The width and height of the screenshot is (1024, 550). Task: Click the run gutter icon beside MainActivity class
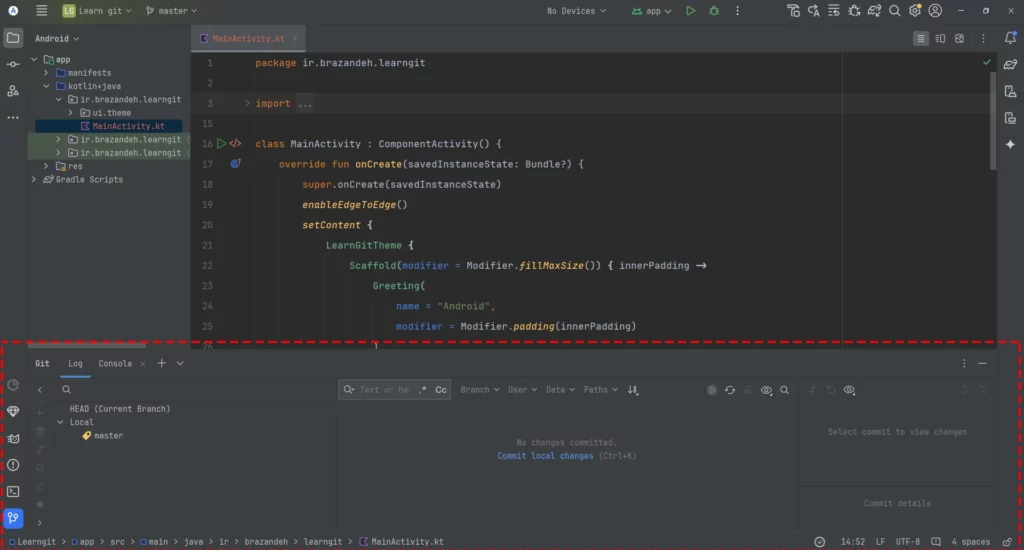(221, 143)
